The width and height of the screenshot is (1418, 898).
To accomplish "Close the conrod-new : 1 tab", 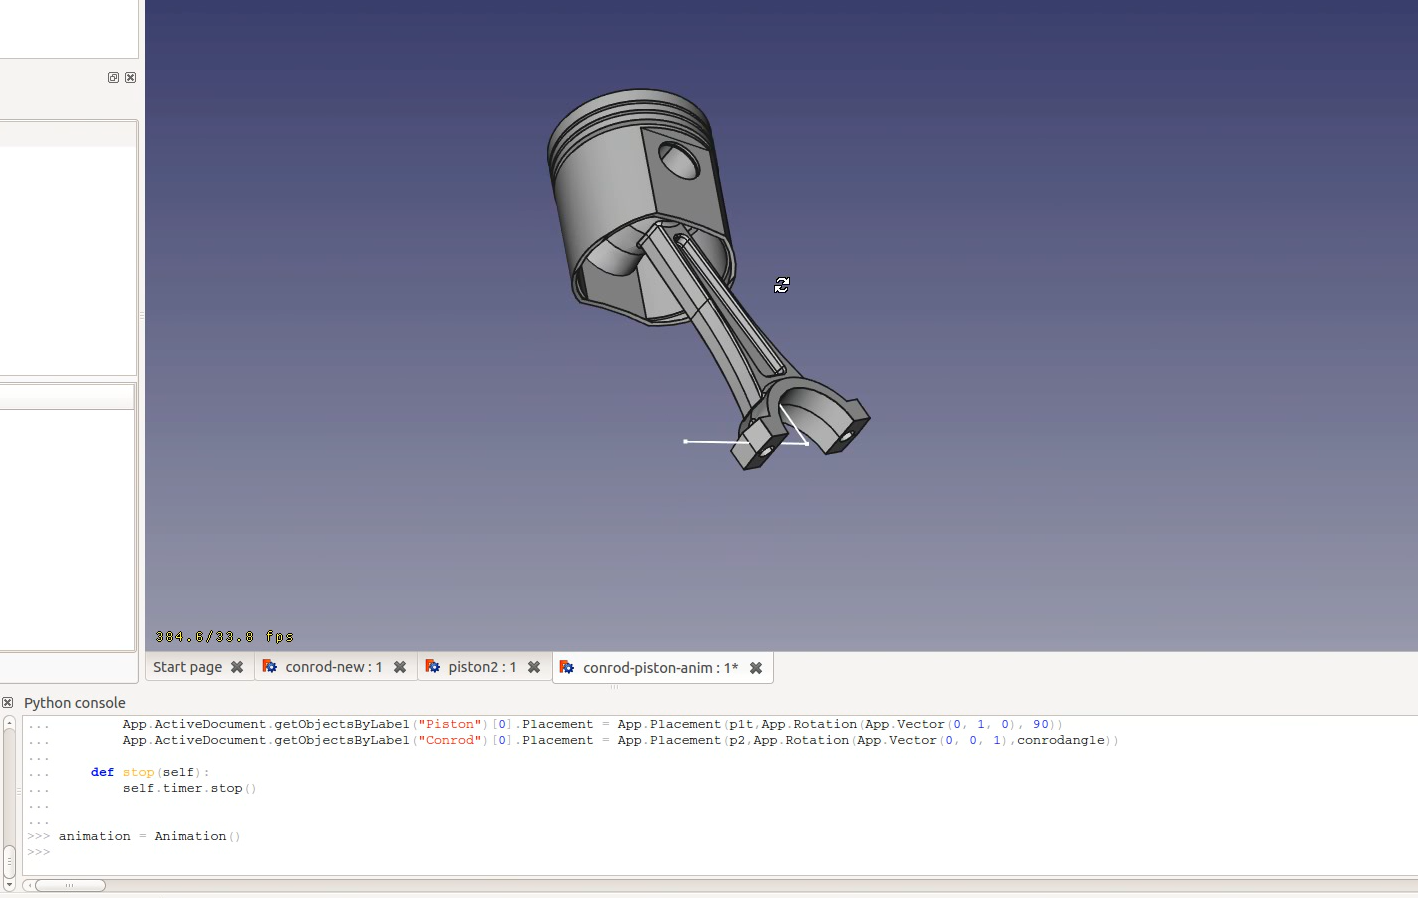I will click(400, 666).
